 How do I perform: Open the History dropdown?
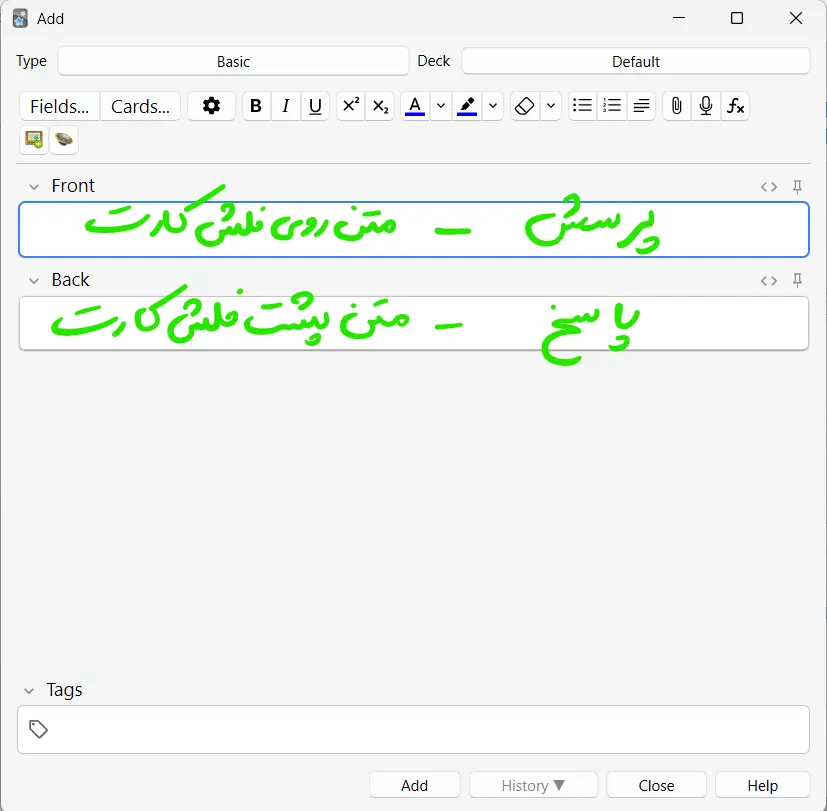pyautogui.click(x=533, y=785)
